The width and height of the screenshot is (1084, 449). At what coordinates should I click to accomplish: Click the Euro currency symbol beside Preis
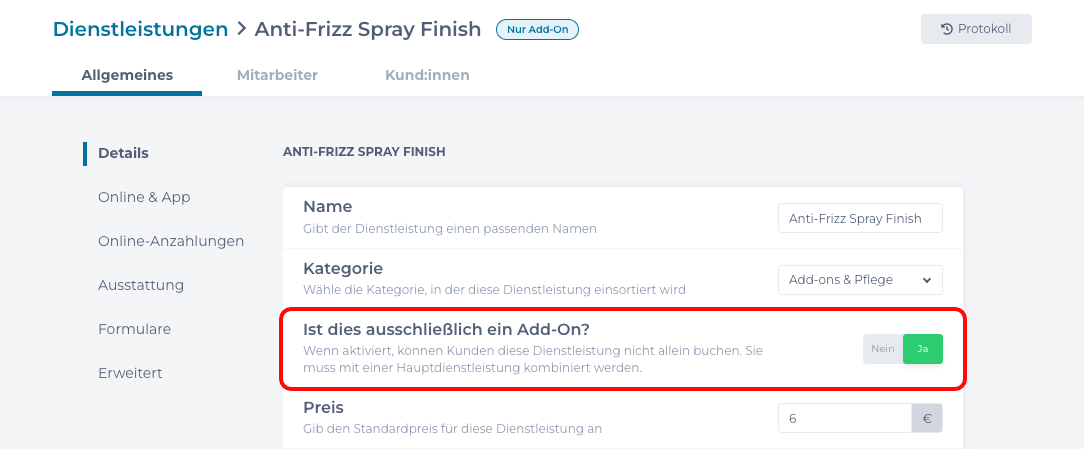click(x=927, y=418)
